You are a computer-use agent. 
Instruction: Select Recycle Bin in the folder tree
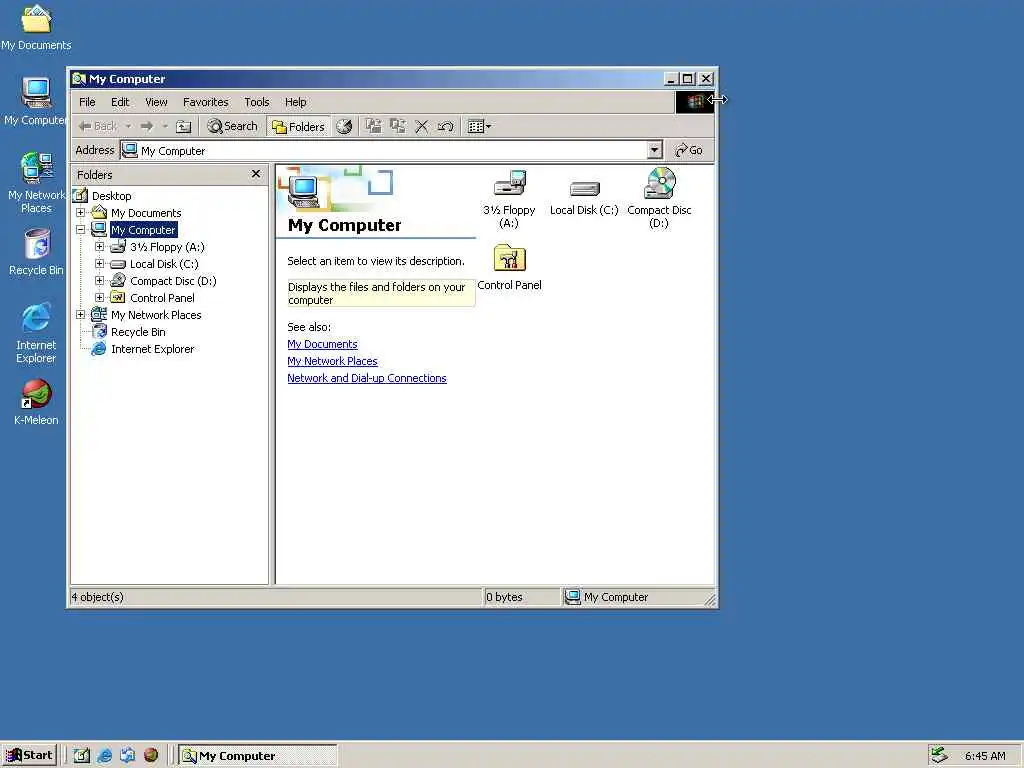(x=138, y=332)
